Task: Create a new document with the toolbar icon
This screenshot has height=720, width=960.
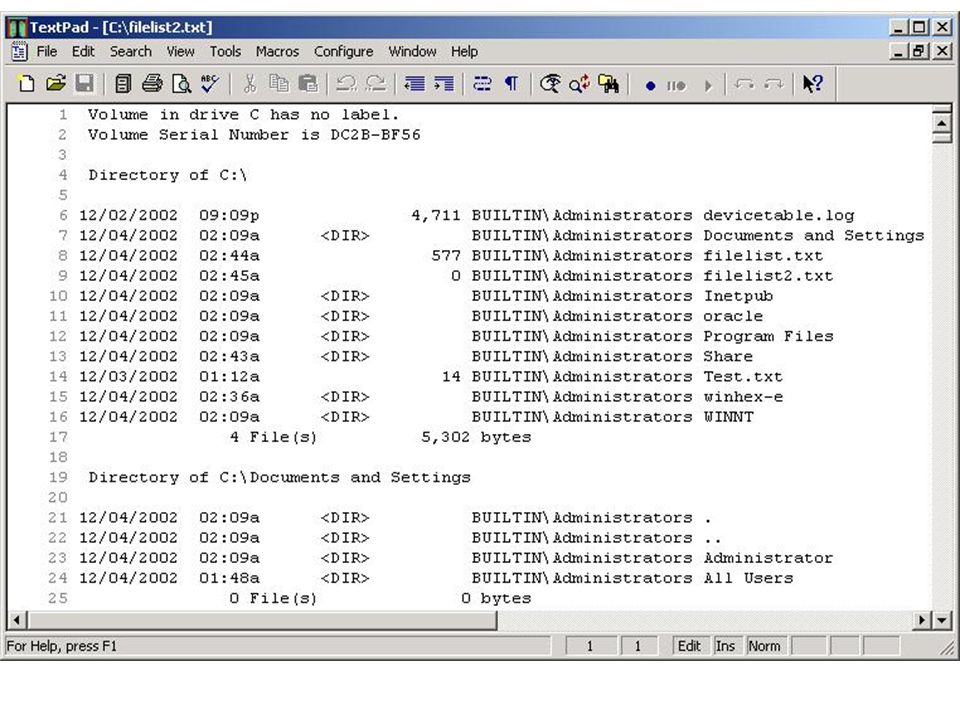Action: [26, 83]
